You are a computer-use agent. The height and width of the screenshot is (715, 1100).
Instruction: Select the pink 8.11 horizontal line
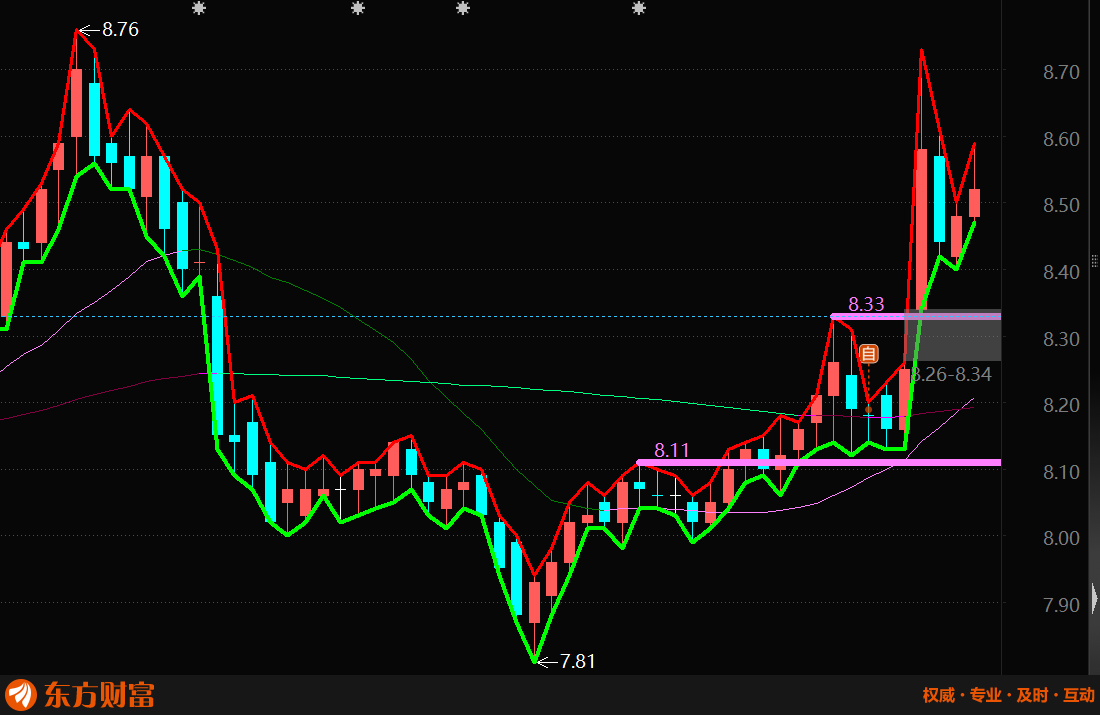click(819, 462)
